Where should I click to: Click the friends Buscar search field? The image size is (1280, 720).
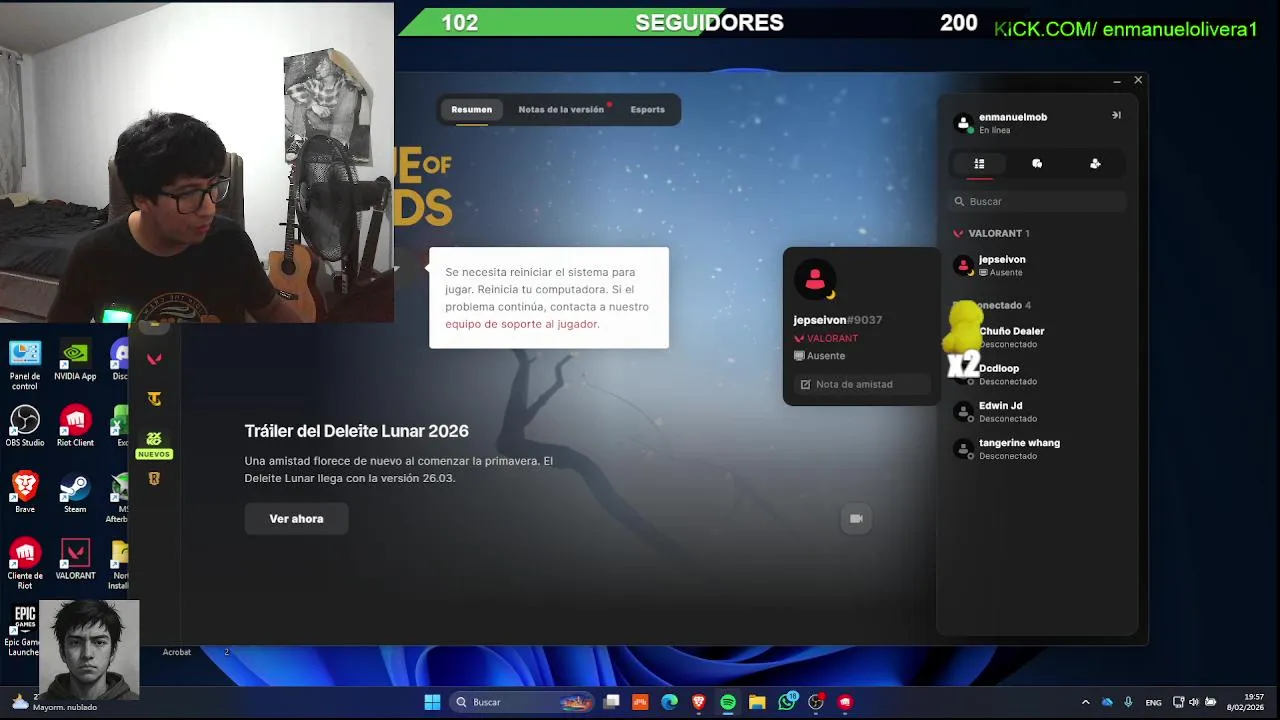[1037, 201]
